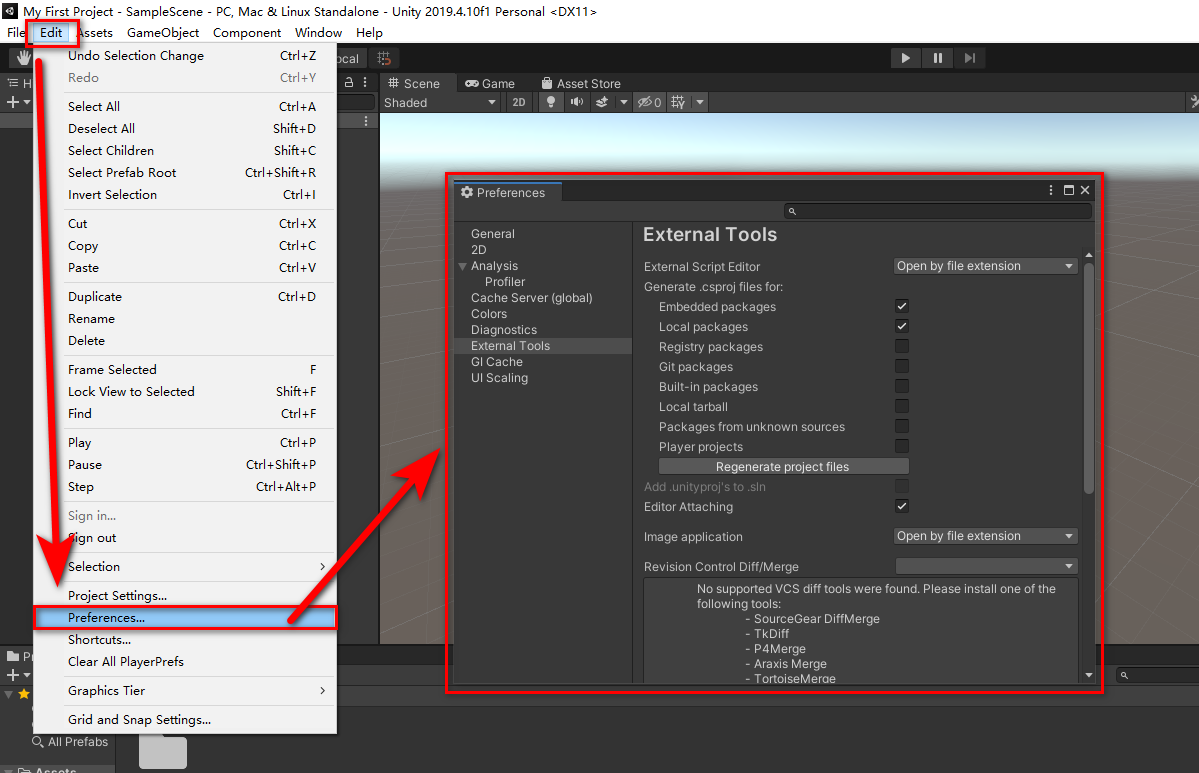Open External Script Editor dropdown
1199x773 pixels.
(x=986, y=266)
